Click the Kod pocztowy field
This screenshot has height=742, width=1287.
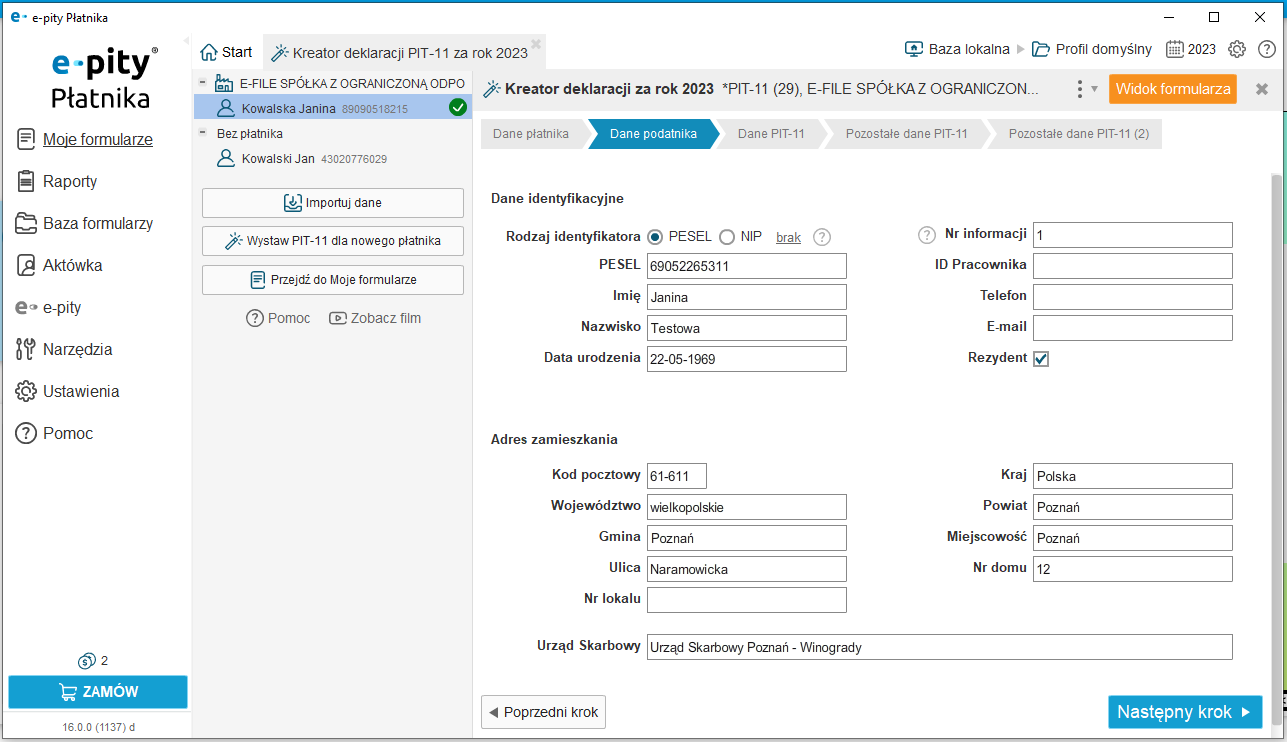click(x=676, y=476)
